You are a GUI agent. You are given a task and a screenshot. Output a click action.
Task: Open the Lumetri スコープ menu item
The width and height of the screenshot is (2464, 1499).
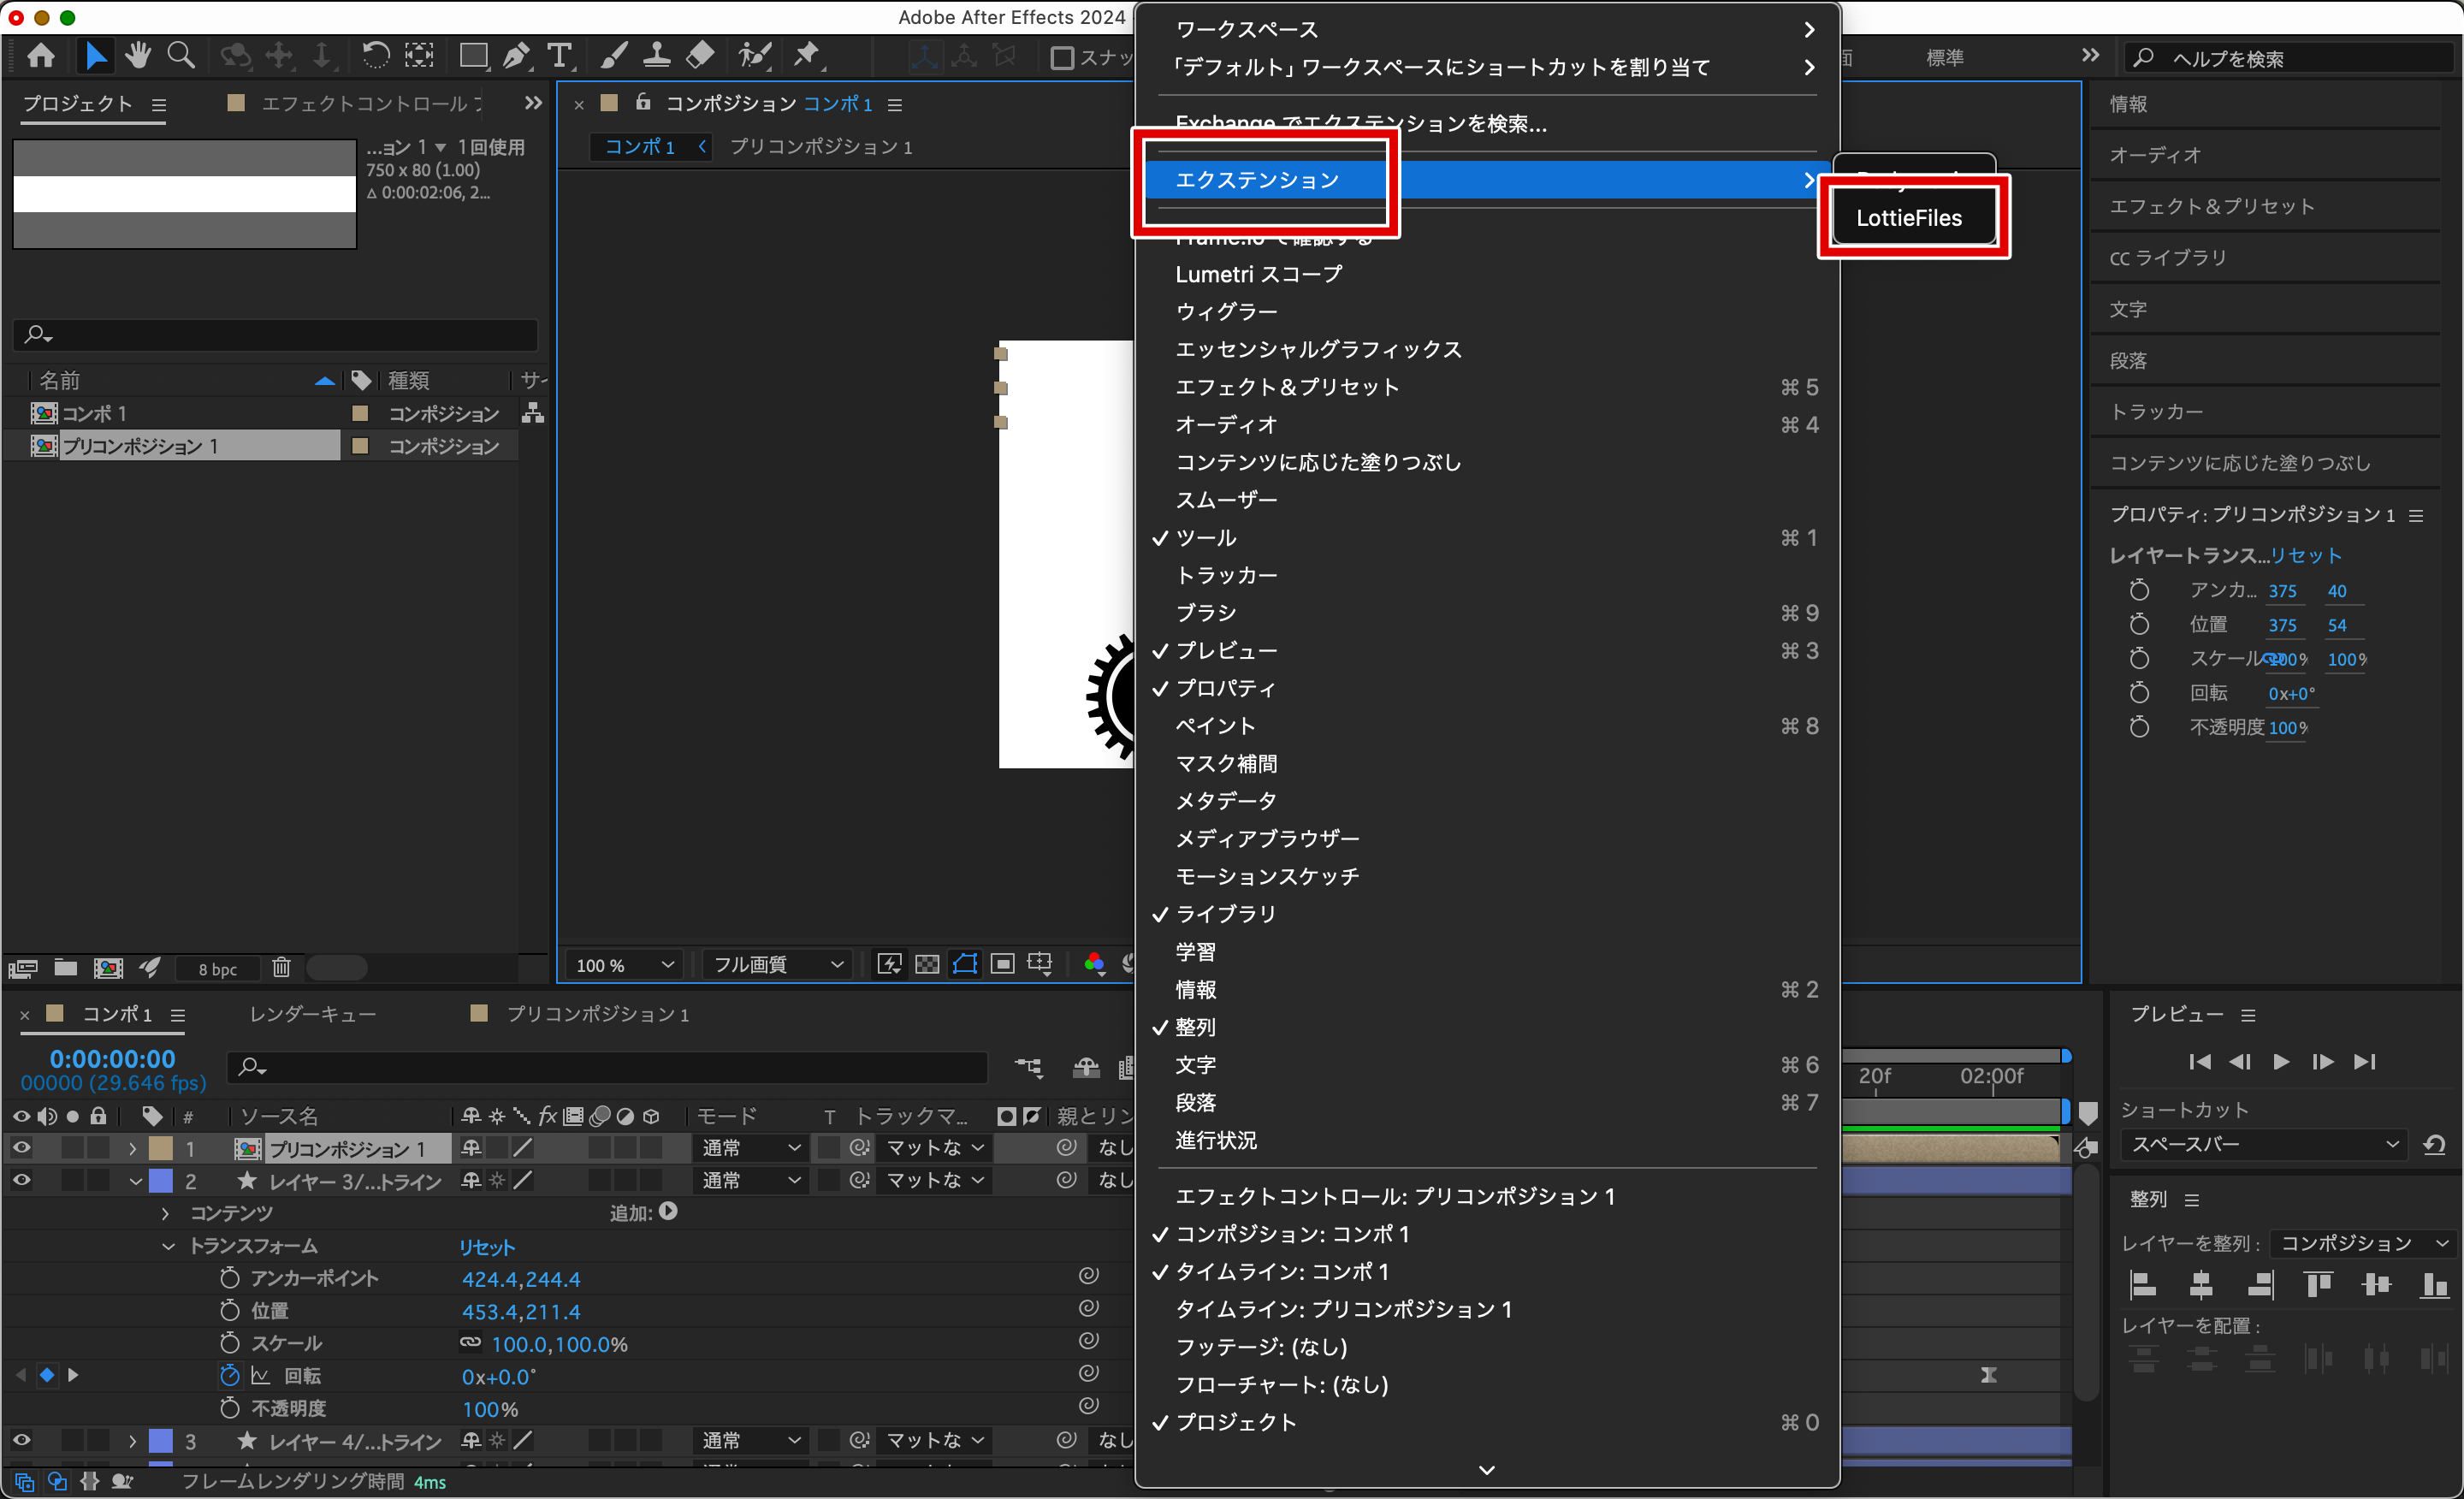[x=1258, y=274]
